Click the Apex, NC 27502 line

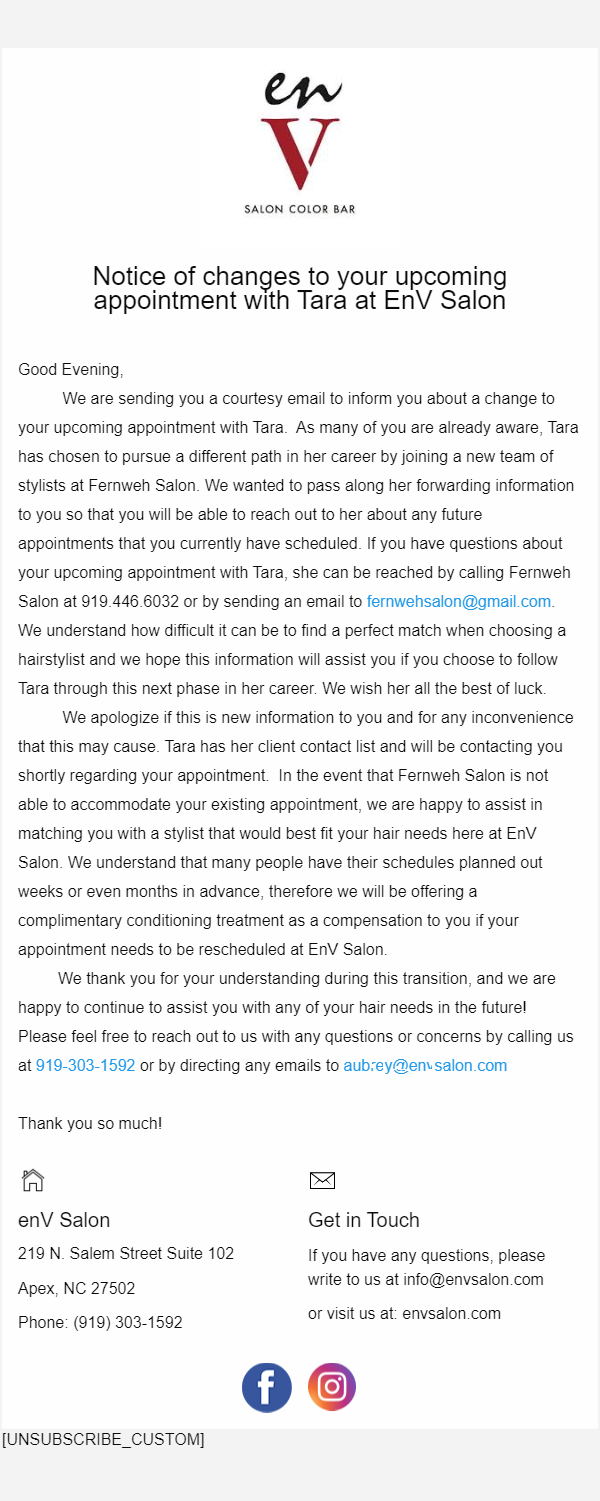tap(77, 1288)
